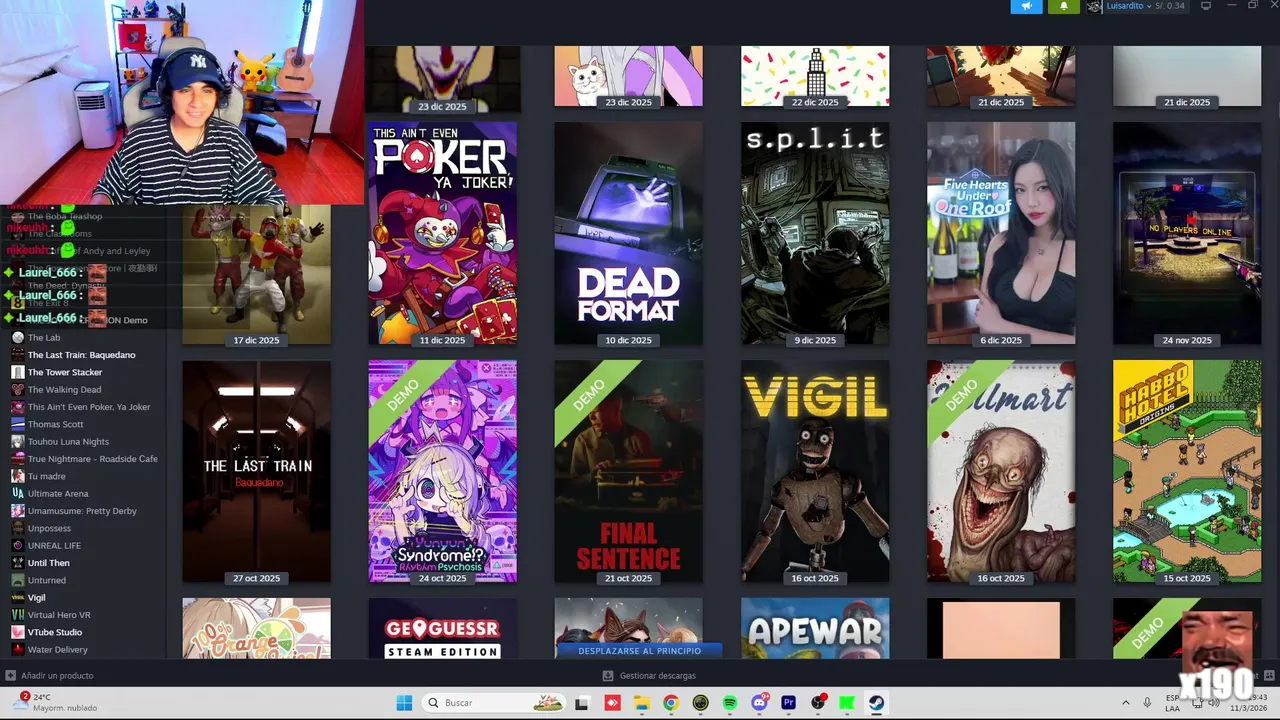
Task: Open the Apewar game cover
Action: click(x=815, y=629)
